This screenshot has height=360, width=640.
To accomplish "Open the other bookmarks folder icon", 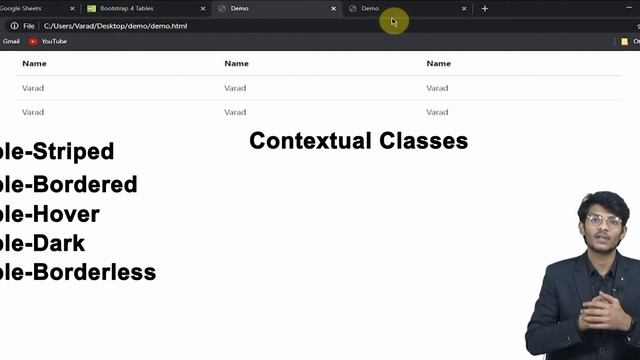I will pos(624,41).
